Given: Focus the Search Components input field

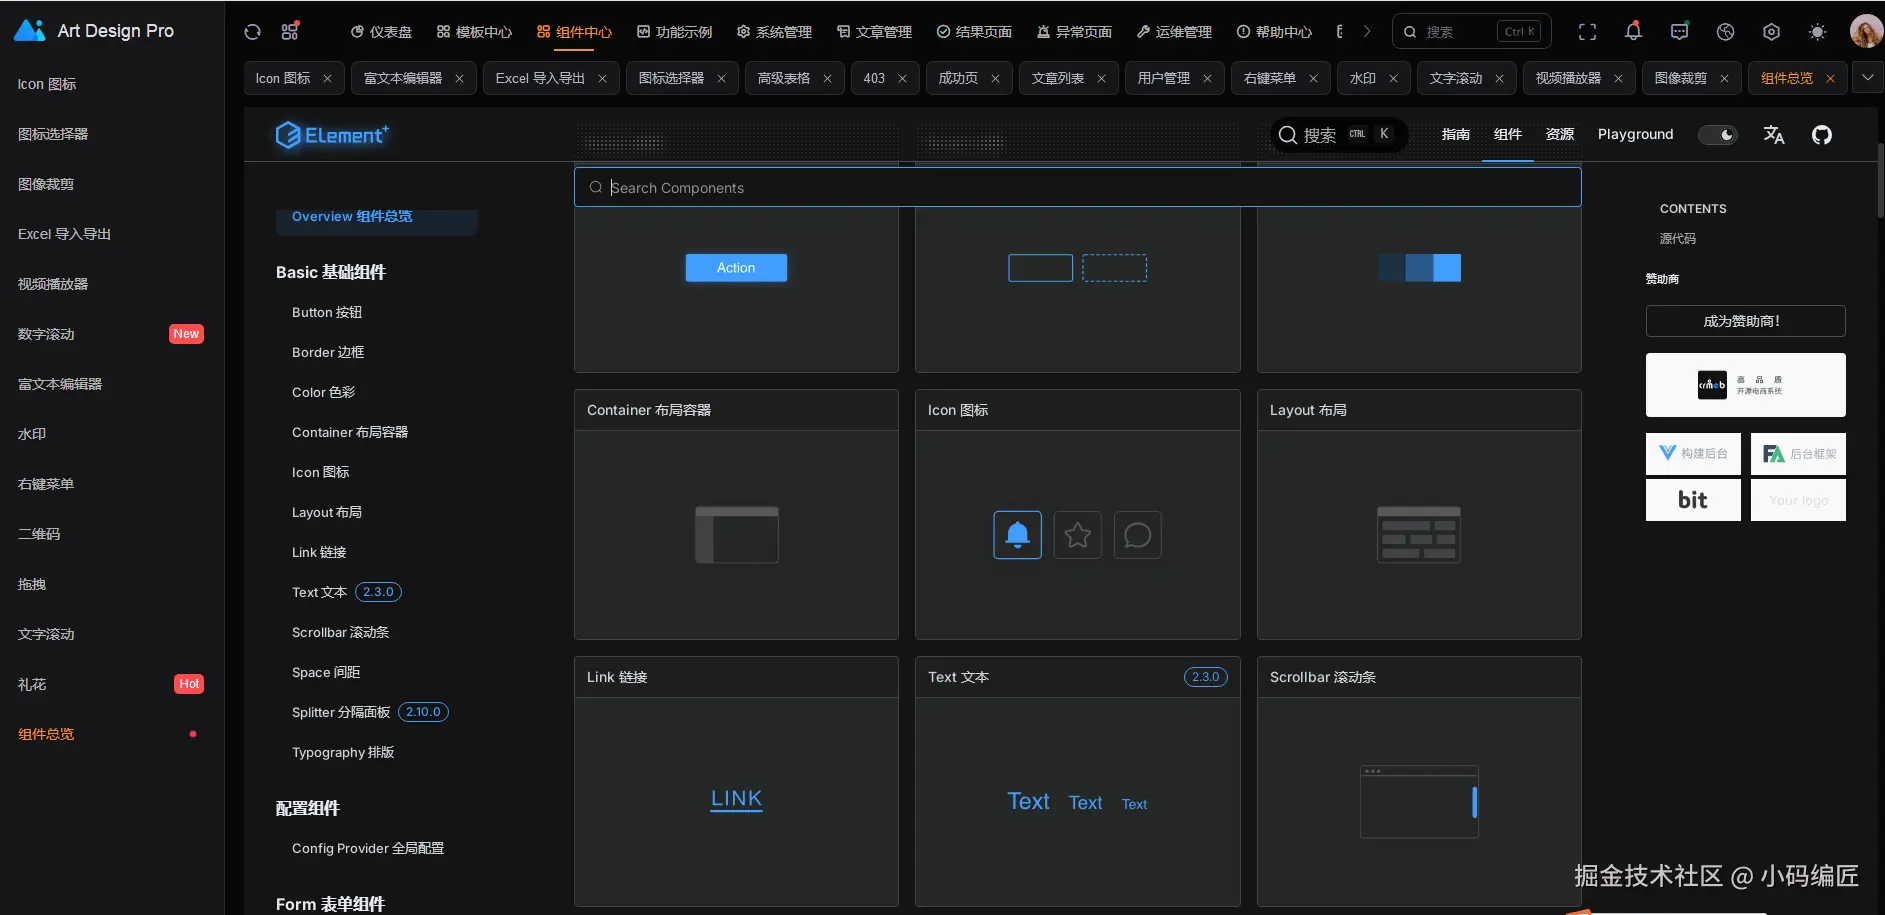Looking at the screenshot, I should [x=1077, y=187].
